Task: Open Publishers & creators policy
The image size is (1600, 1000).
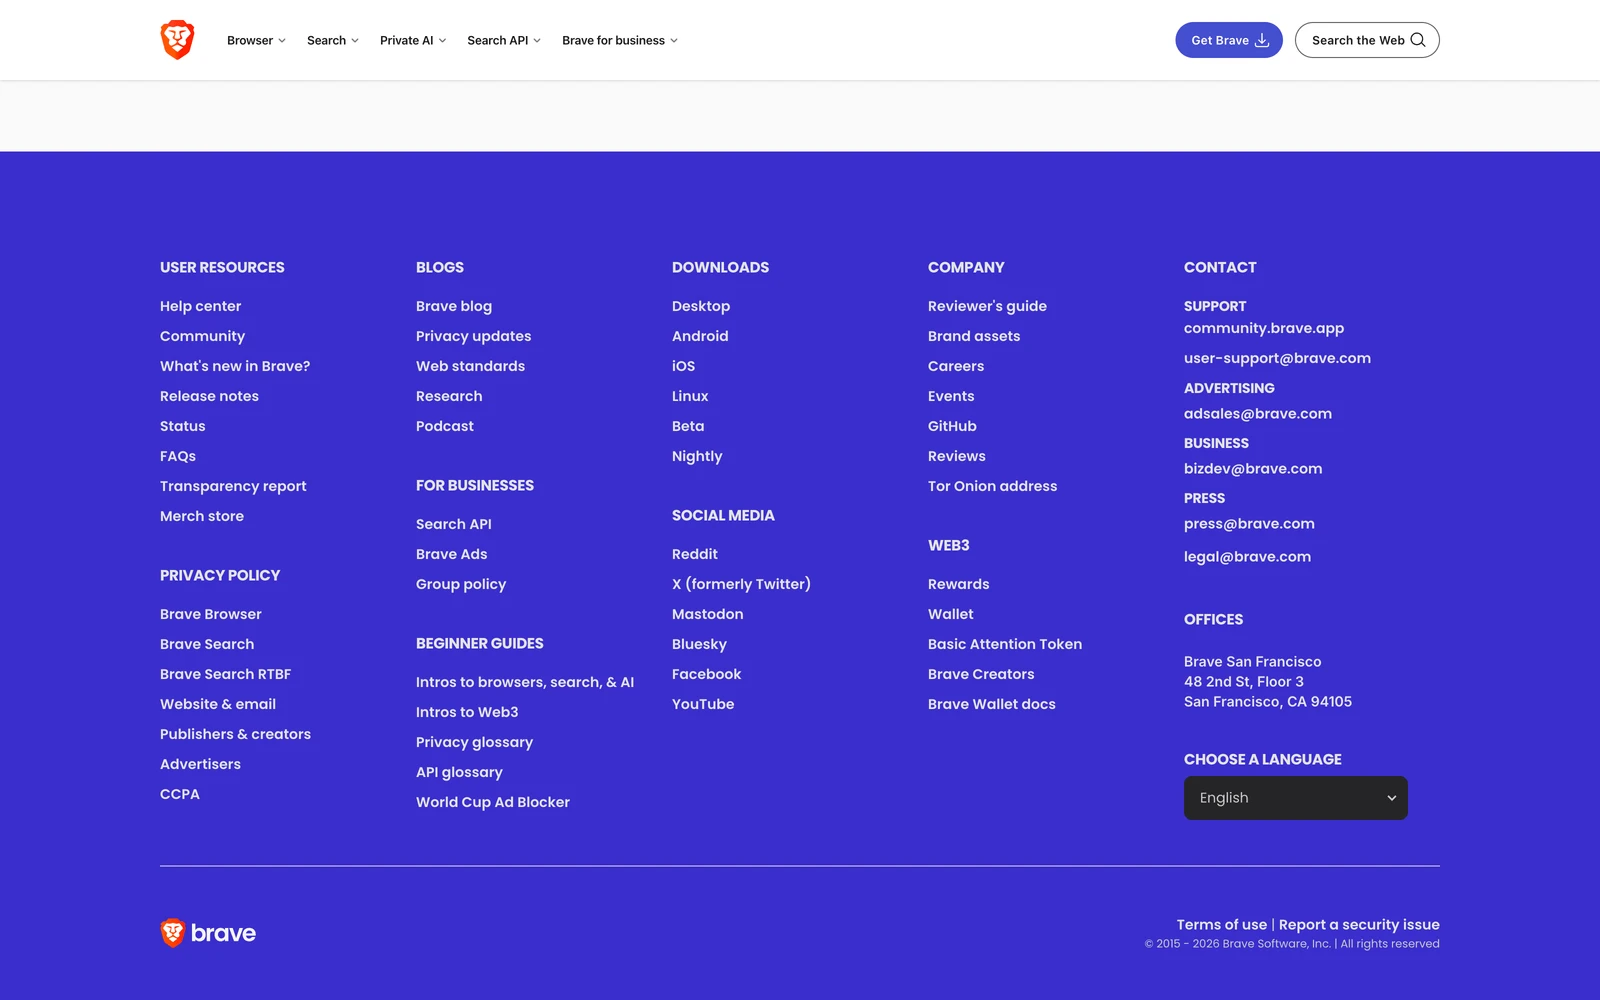Action: point(235,734)
